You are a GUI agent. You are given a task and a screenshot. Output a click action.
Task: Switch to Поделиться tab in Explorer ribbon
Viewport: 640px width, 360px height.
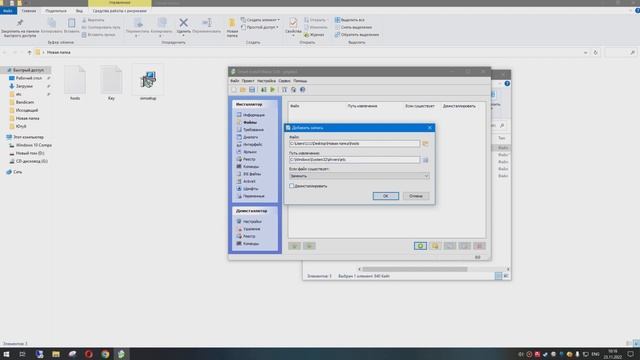(56, 11)
